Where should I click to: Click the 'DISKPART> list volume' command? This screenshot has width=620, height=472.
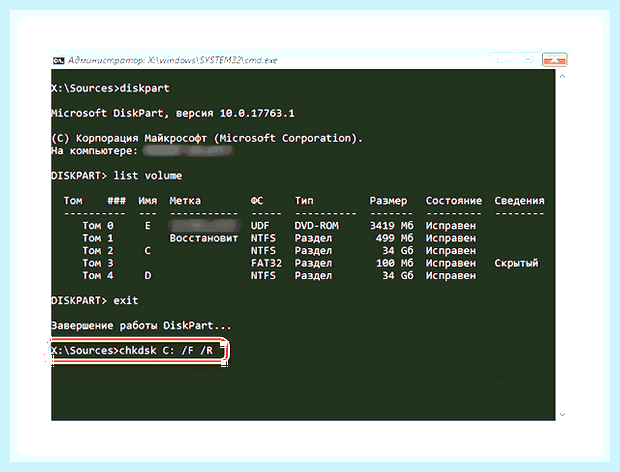click(x=117, y=176)
